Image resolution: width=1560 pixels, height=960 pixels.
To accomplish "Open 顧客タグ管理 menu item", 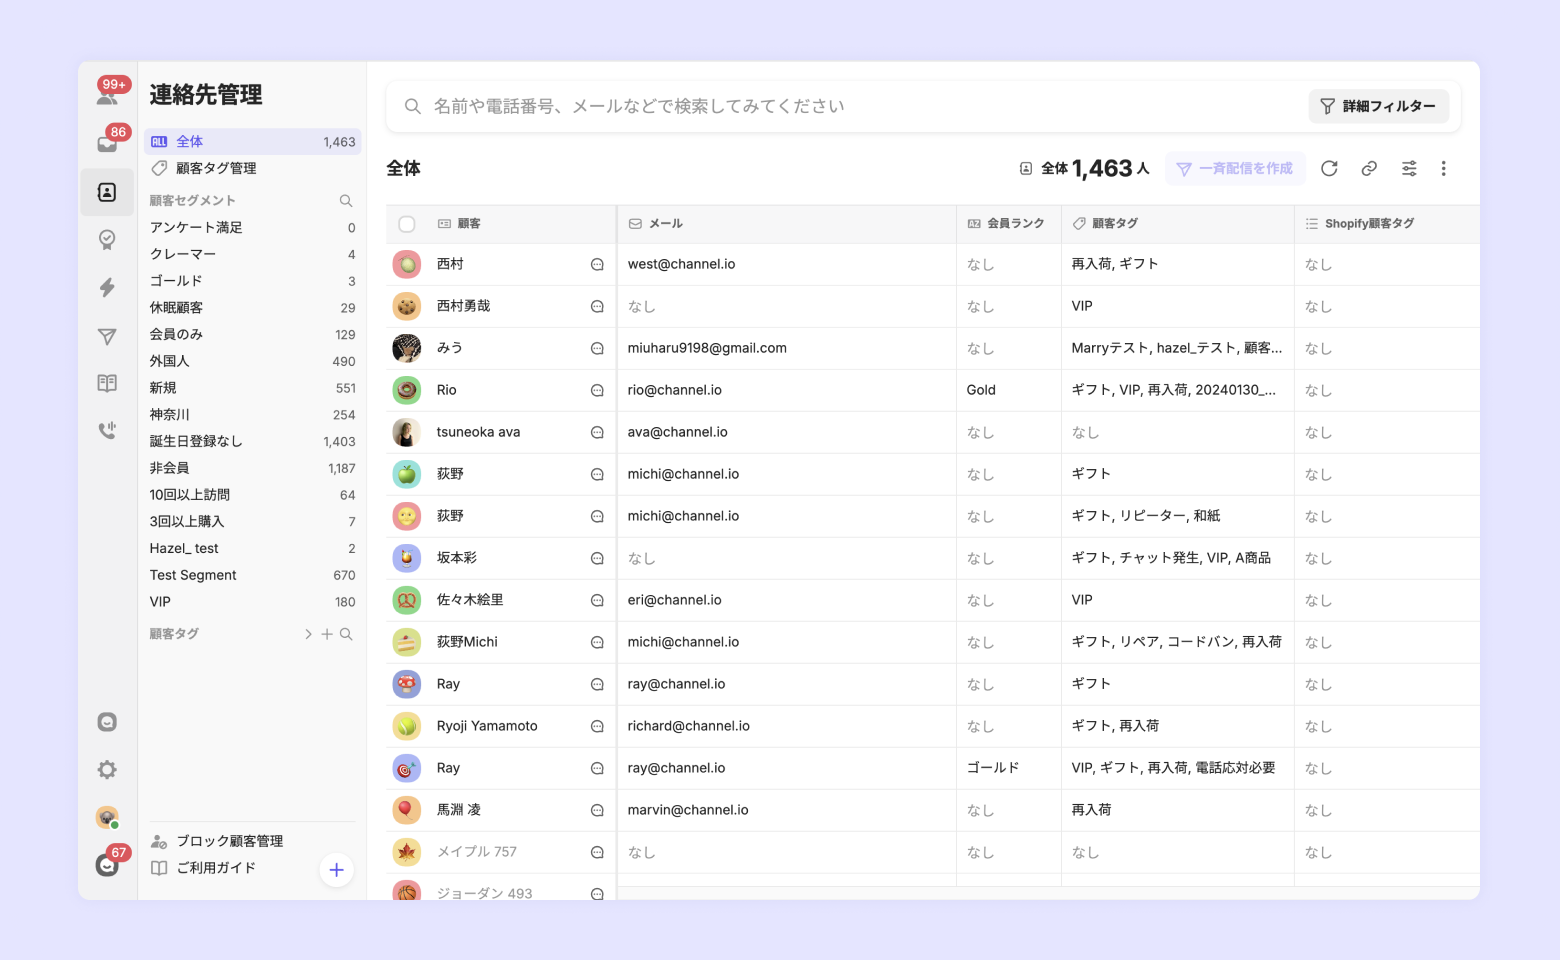I will click(x=252, y=168).
